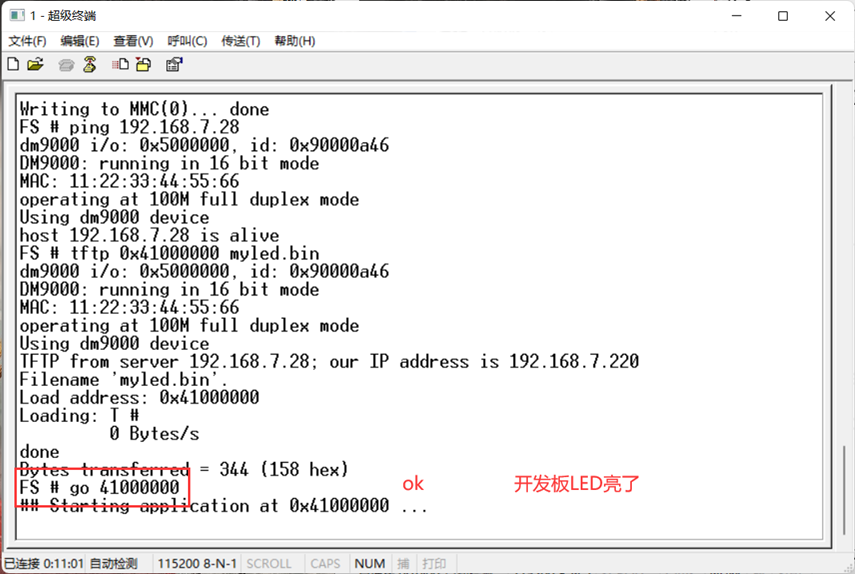Image resolution: width=855 pixels, height=574 pixels.
Task: Click the "Filename 'myled.bin'." line
Action: click(x=124, y=379)
